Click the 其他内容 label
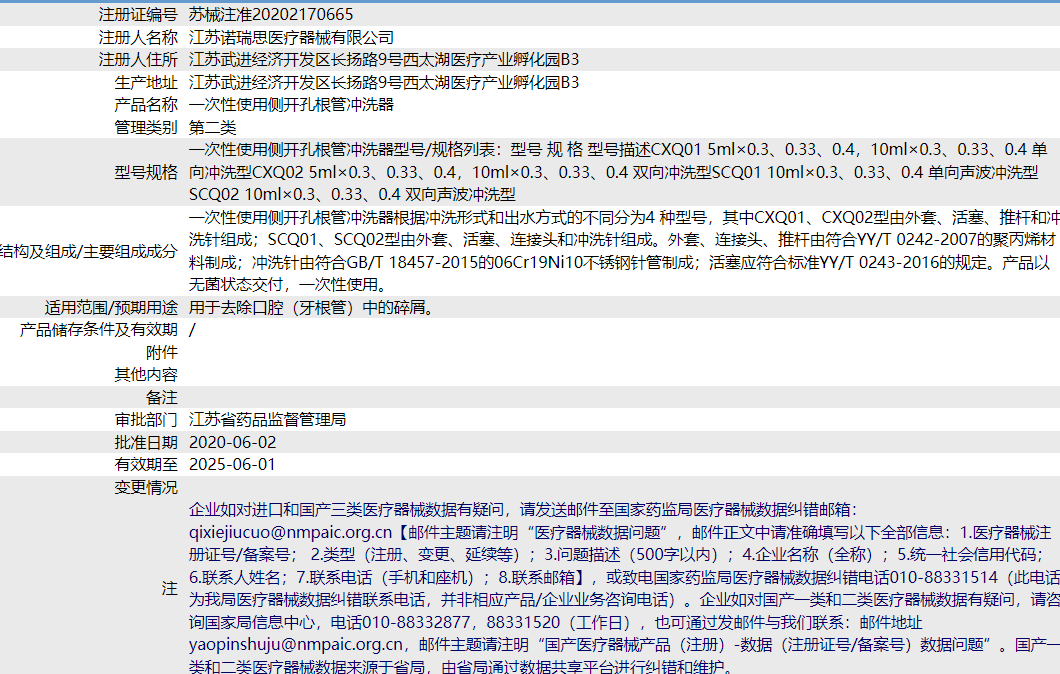This screenshot has width=1060, height=674. pos(146,375)
